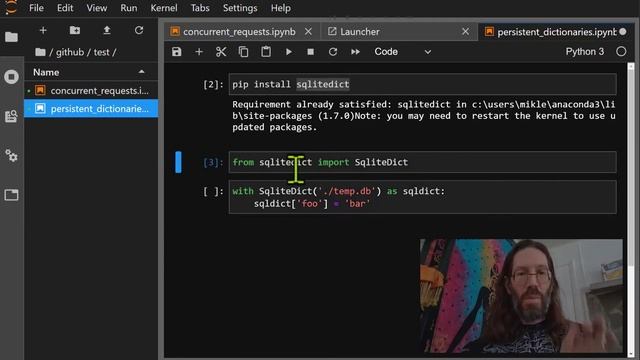Click the pip install output text
Viewport: 640px width, 360px height.
pos(423,116)
